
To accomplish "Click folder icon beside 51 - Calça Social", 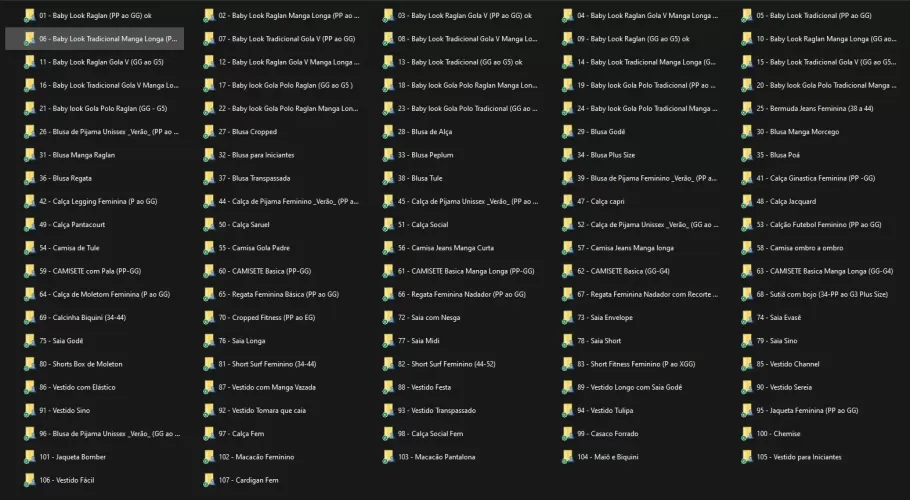I will pos(388,225).
